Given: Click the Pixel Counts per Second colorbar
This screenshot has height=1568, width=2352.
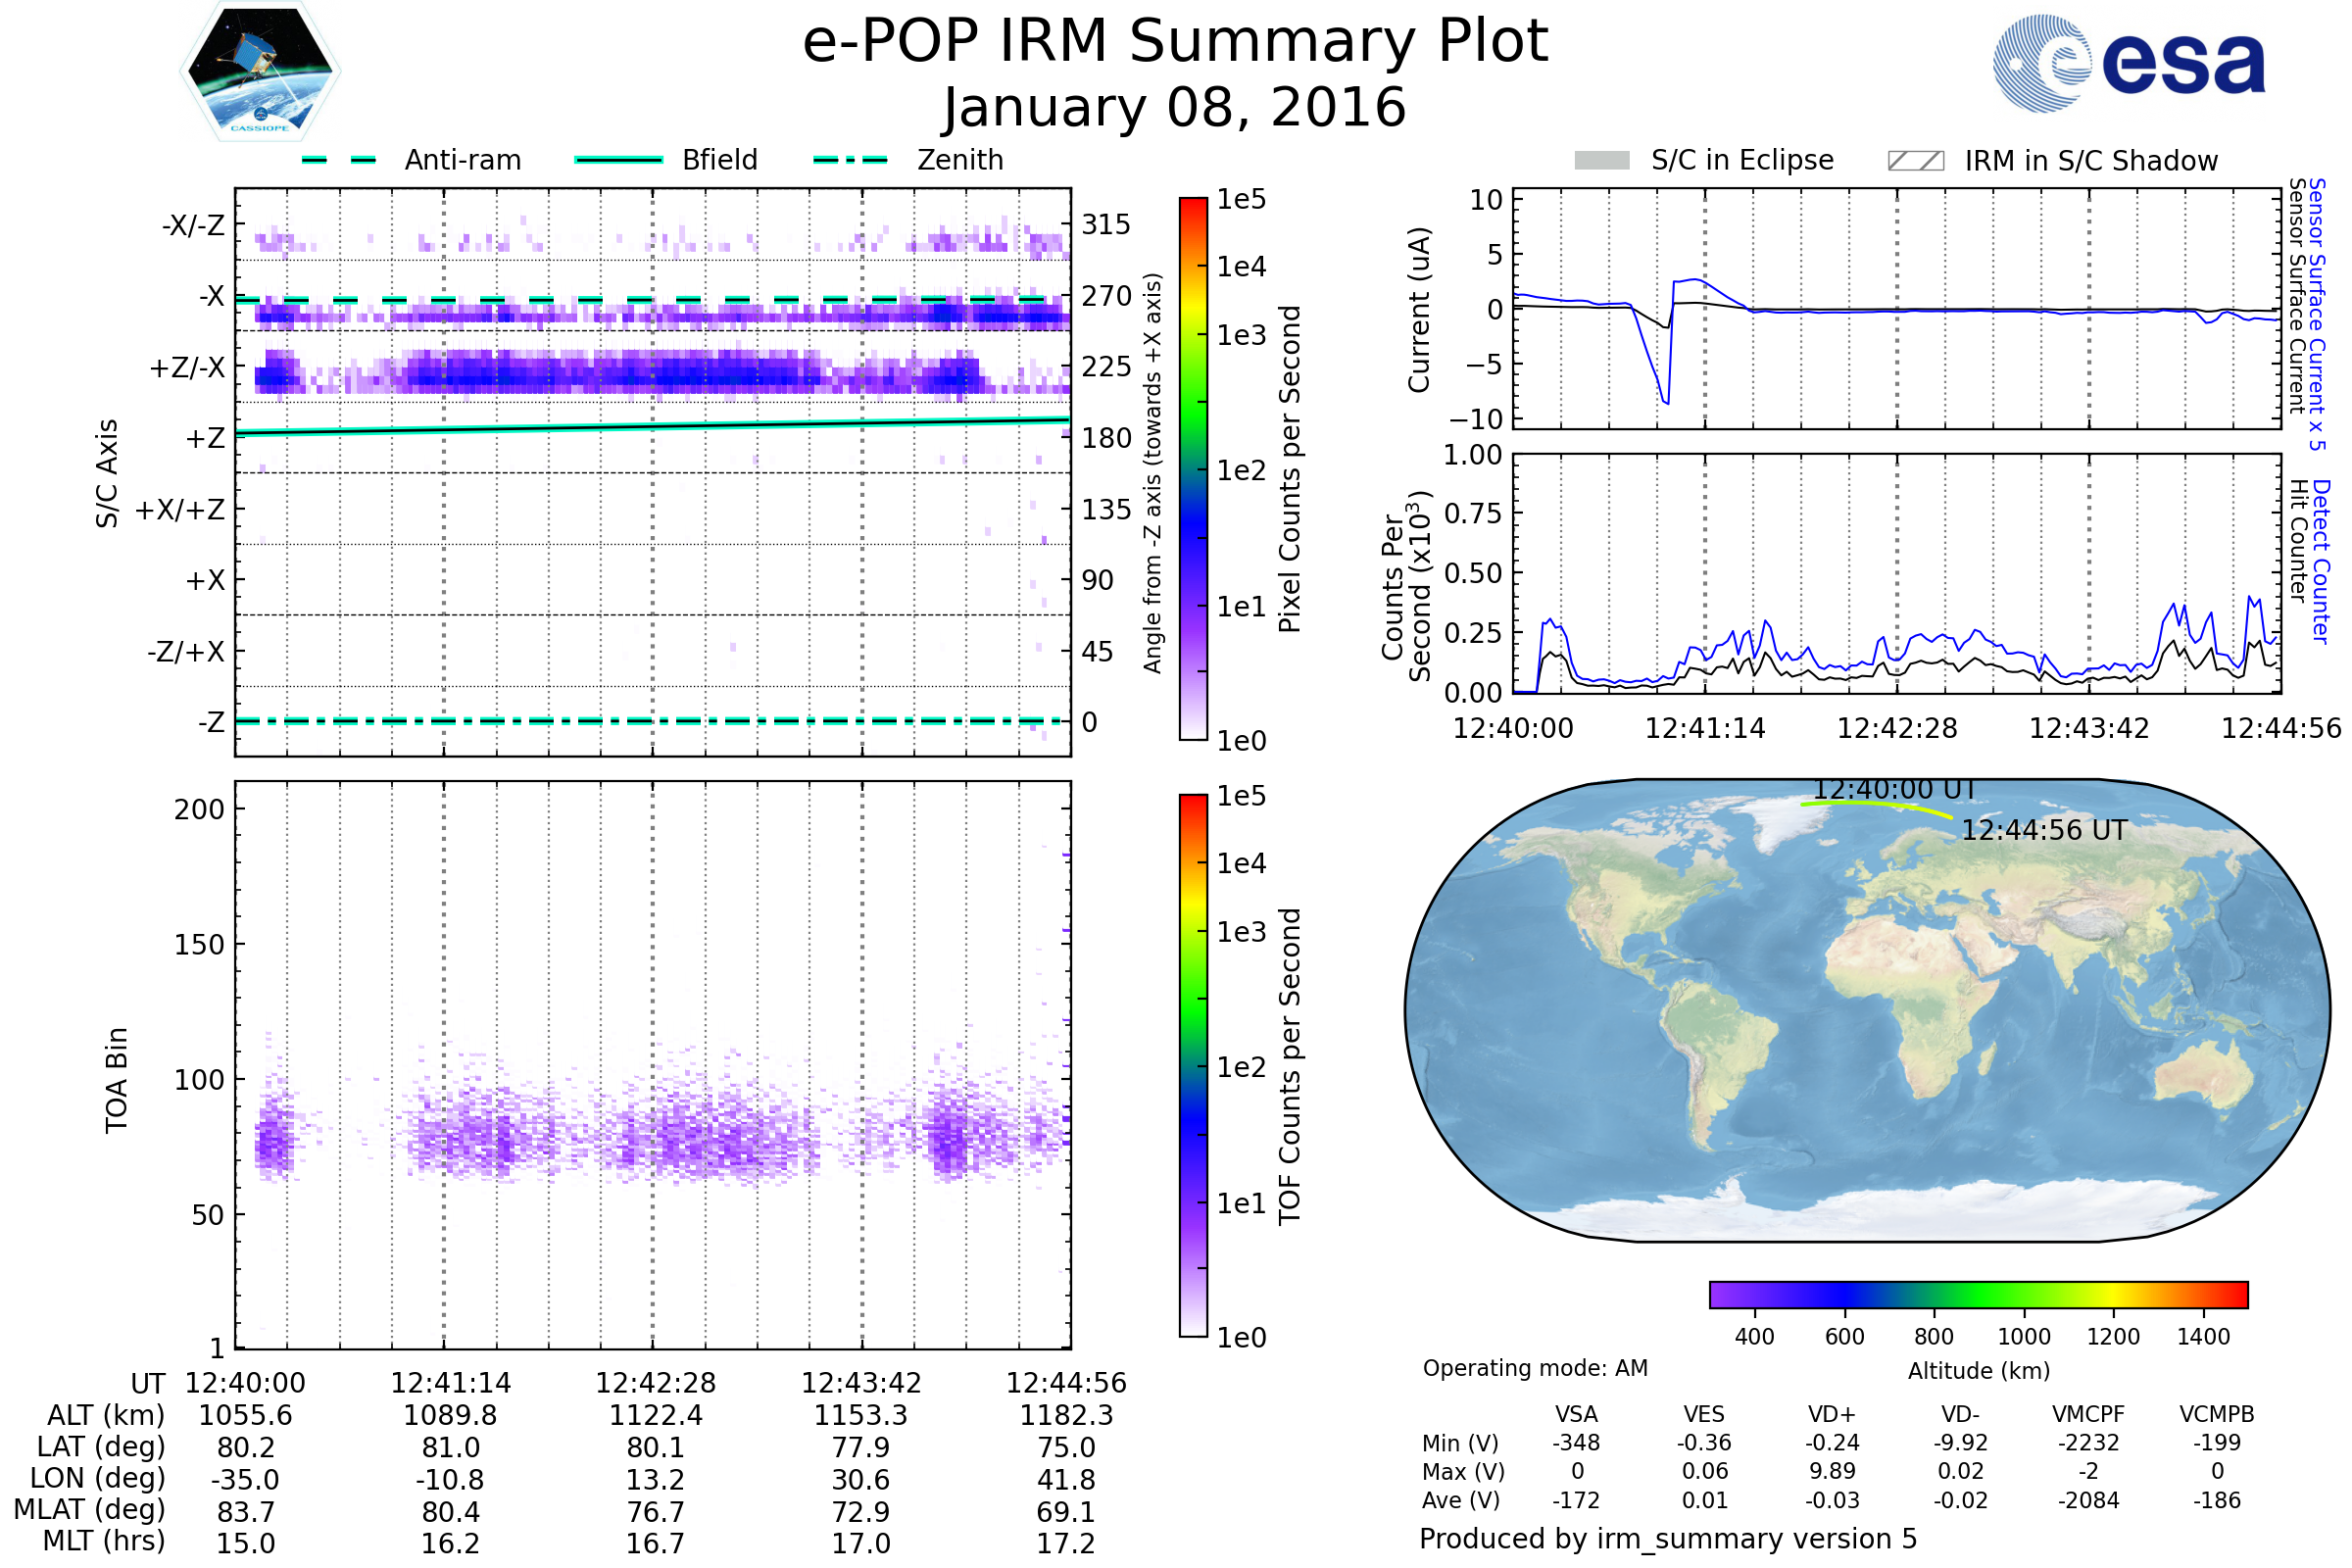Looking at the screenshot, I should pos(1193,468).
